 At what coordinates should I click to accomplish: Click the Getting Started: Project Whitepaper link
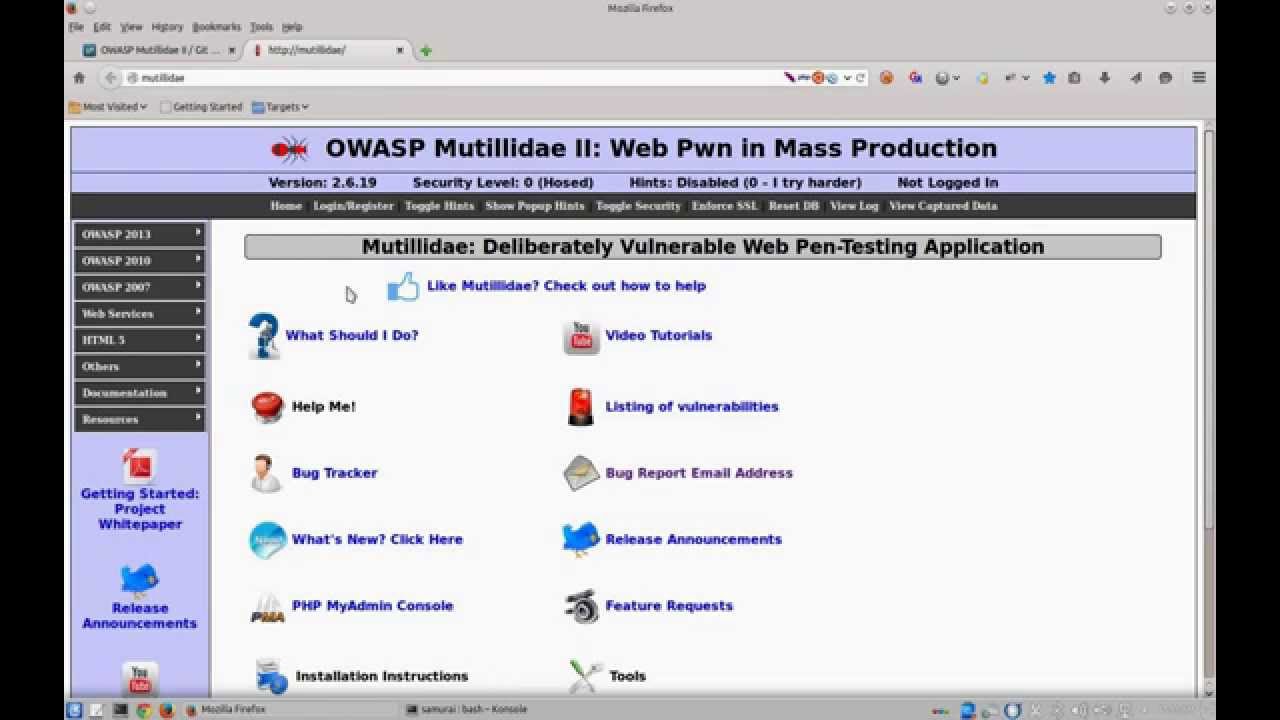pyautogui.click(x=140, y=509)
